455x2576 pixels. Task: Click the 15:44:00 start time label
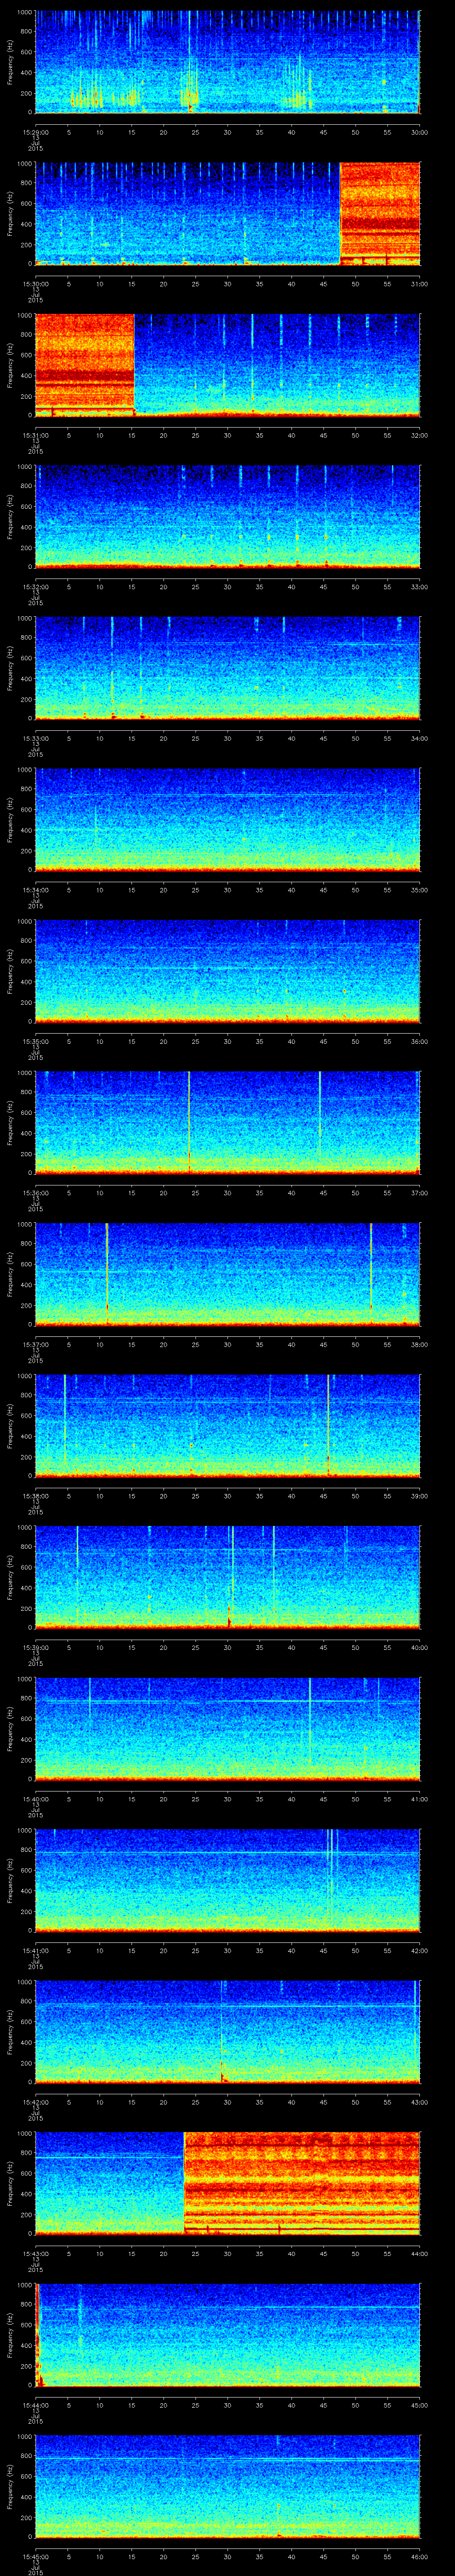[x=35, y=2405]
